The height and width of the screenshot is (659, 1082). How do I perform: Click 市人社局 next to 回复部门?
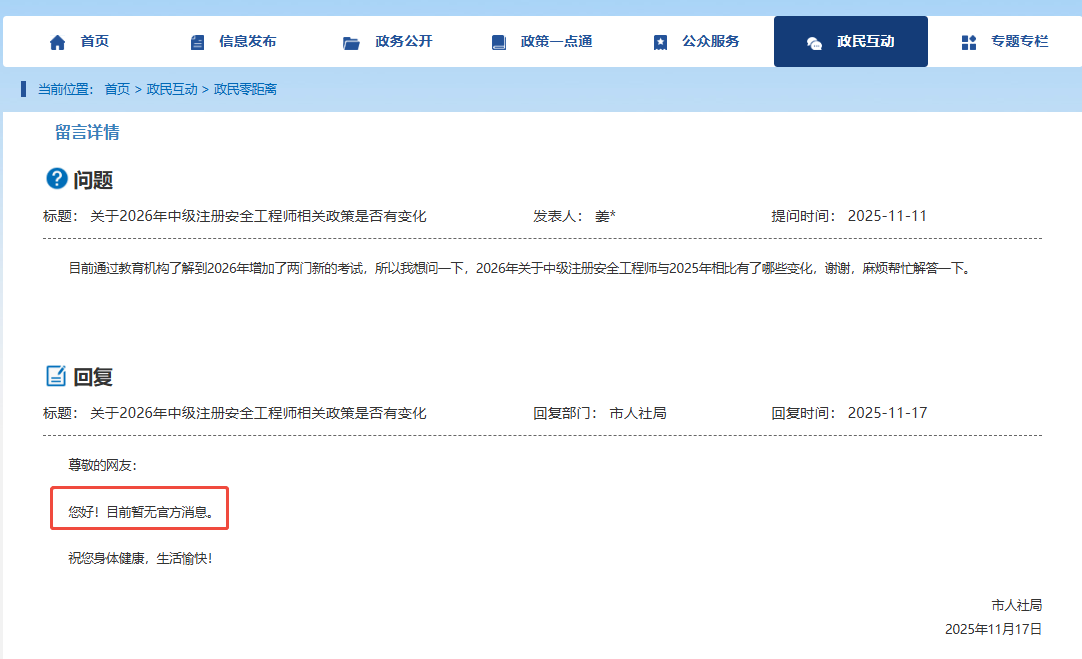[638, 413]
